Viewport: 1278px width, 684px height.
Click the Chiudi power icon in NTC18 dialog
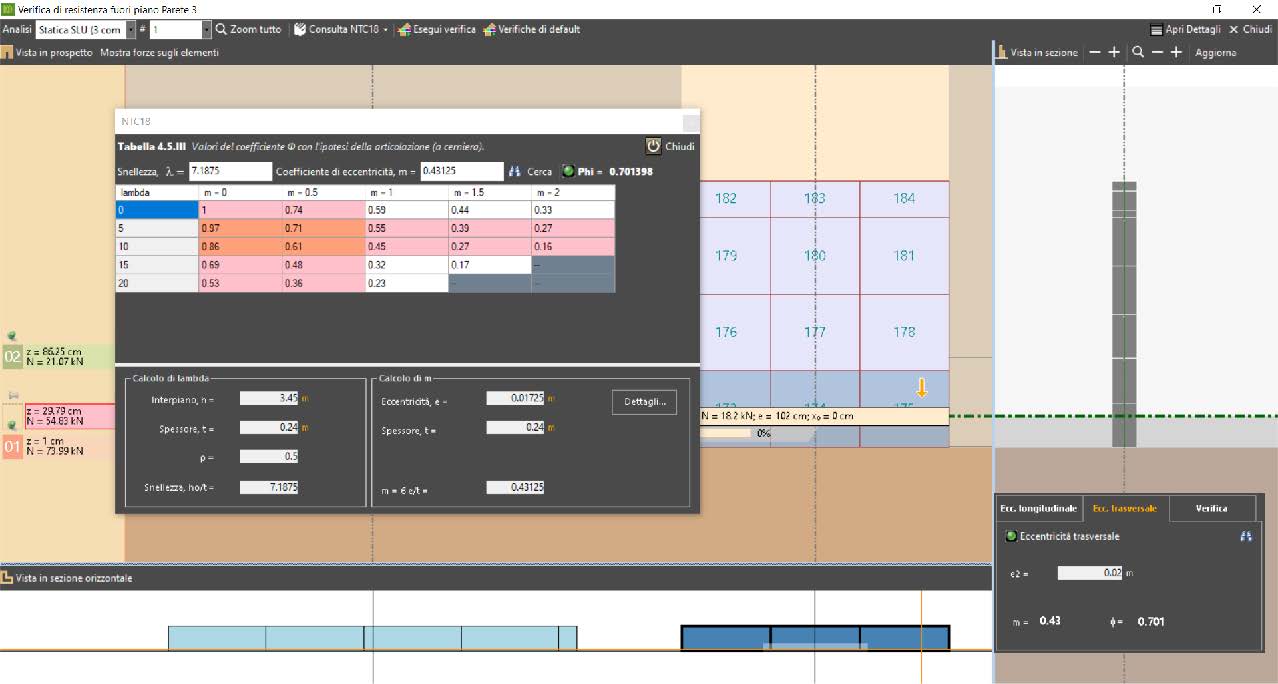653,146
